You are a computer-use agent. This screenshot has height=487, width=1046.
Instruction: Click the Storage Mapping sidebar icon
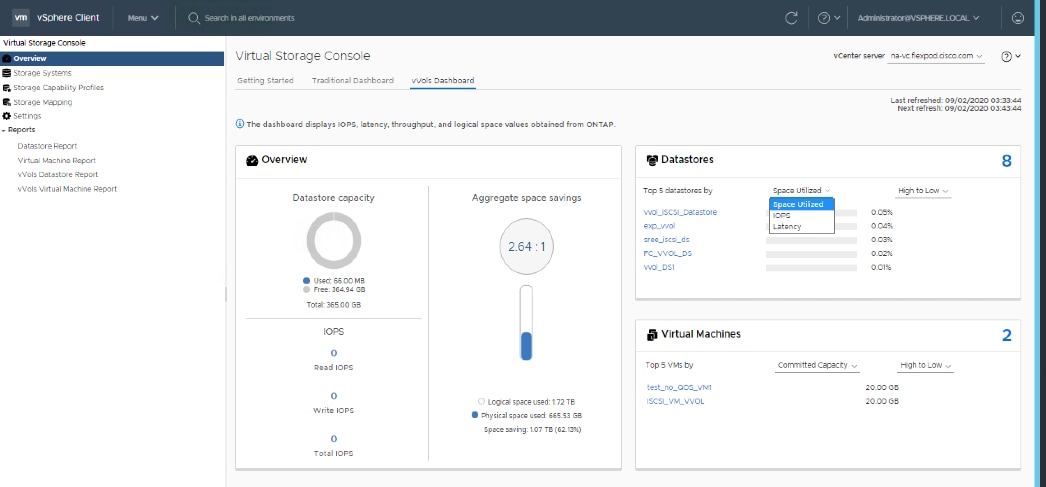click(7, 102)
